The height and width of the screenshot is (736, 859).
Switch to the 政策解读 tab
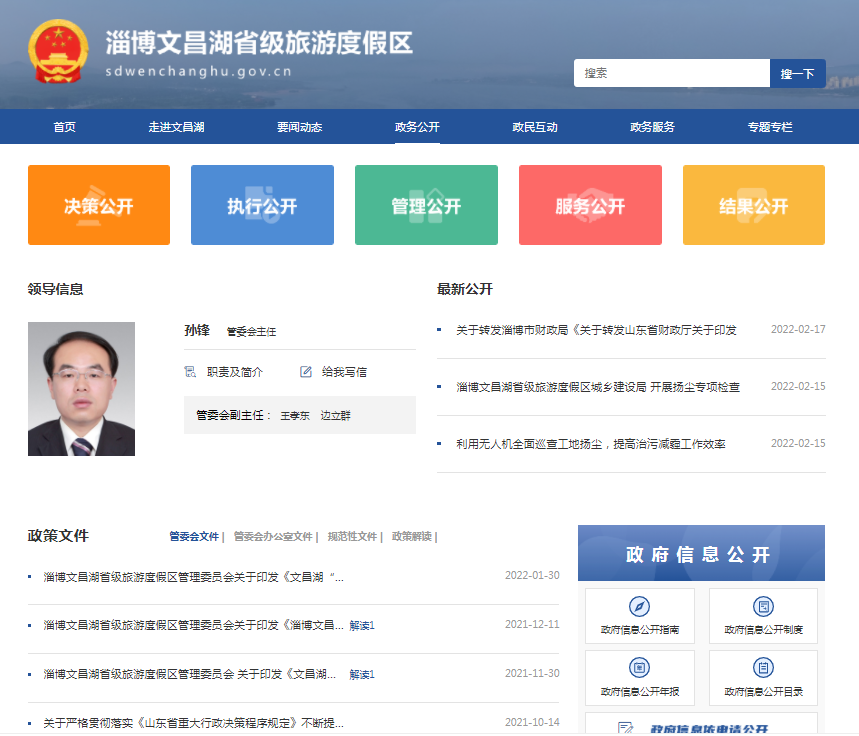[412, 537]
